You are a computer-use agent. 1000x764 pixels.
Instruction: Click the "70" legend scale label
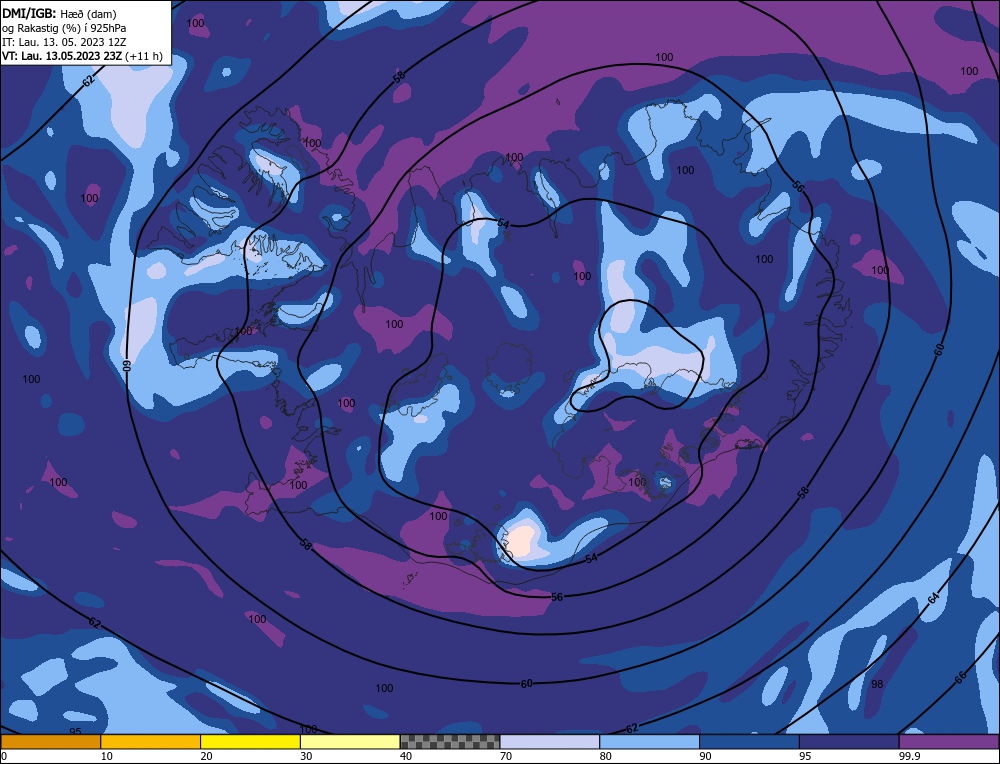pyautogui.click(x=505, y=756)
